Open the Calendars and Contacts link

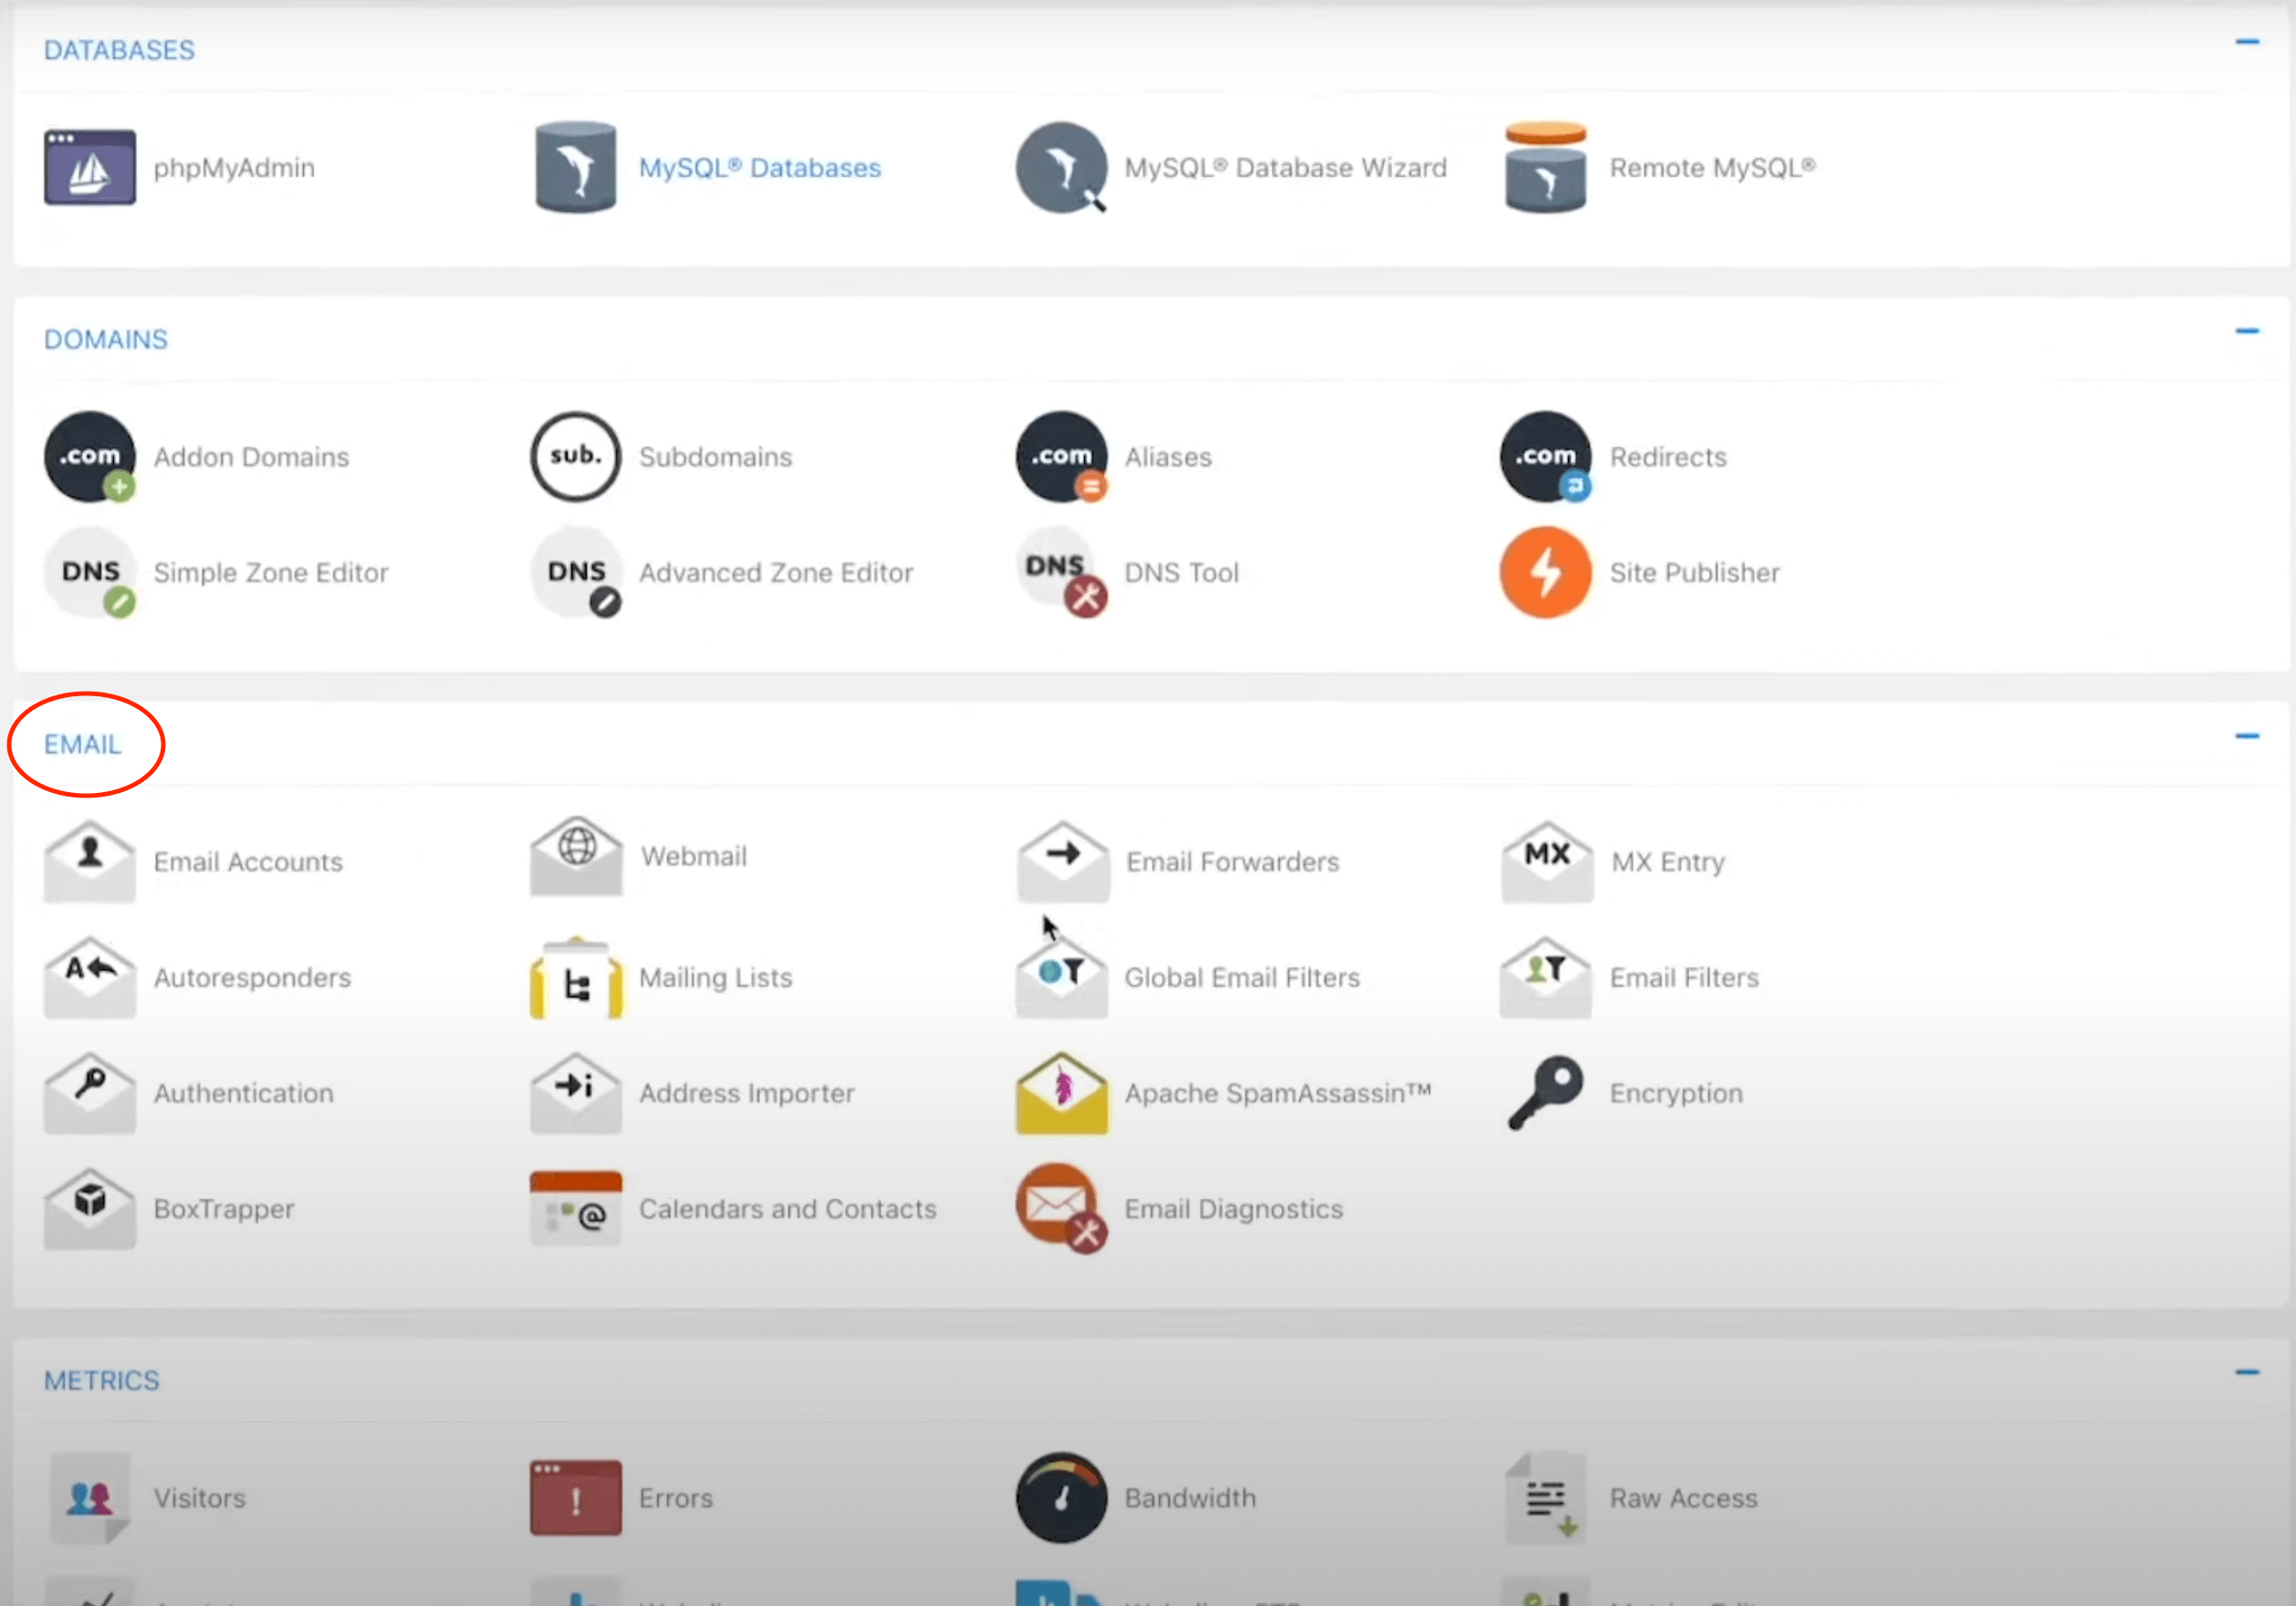787,1209
